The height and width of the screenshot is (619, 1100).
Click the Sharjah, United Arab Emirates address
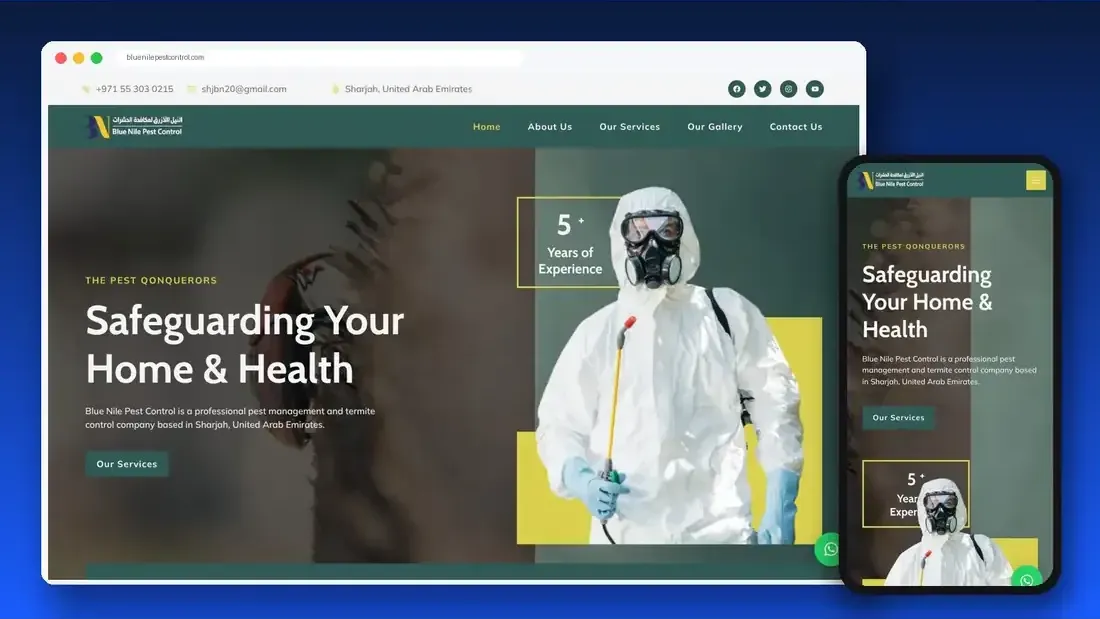(x=408, y=89)
